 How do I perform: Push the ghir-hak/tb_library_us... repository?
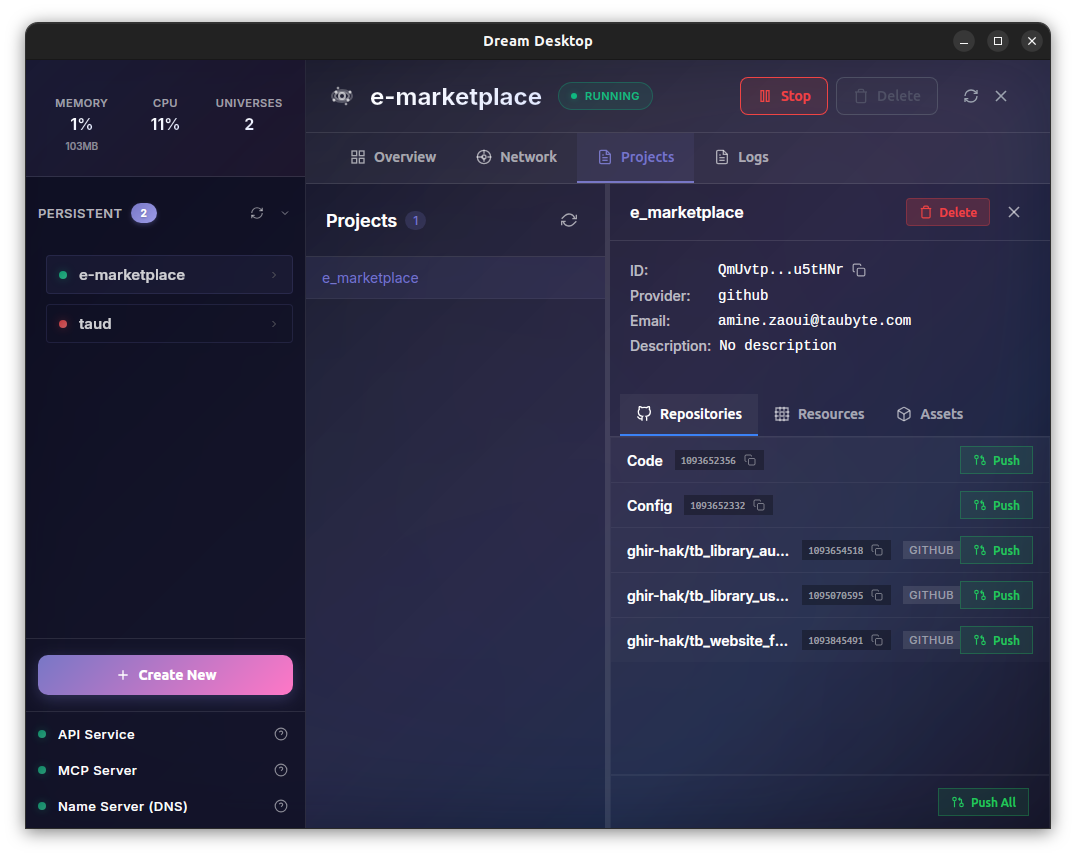(996, 595)
